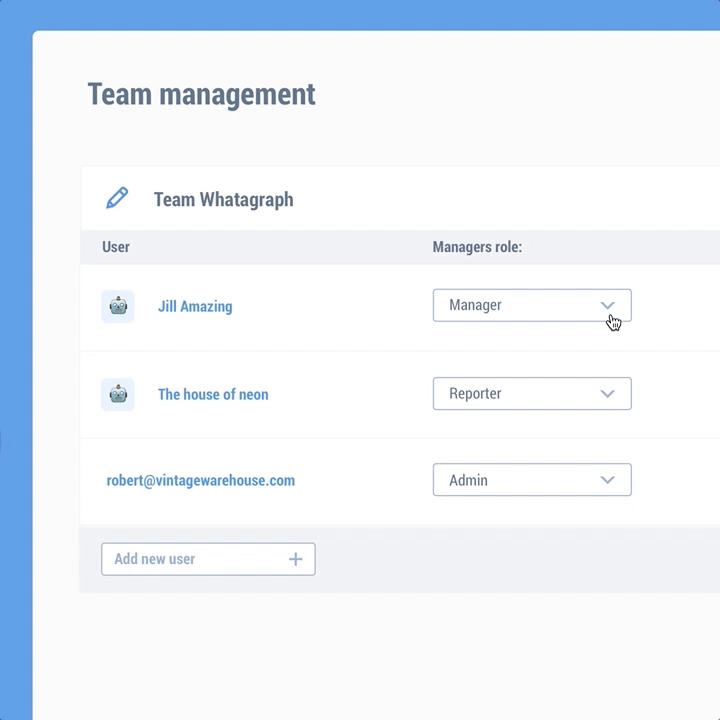Click the pencil edit icon beside Team Whatagraph
The width and height of the screenshot is (720, 720).
coord(117,198)
